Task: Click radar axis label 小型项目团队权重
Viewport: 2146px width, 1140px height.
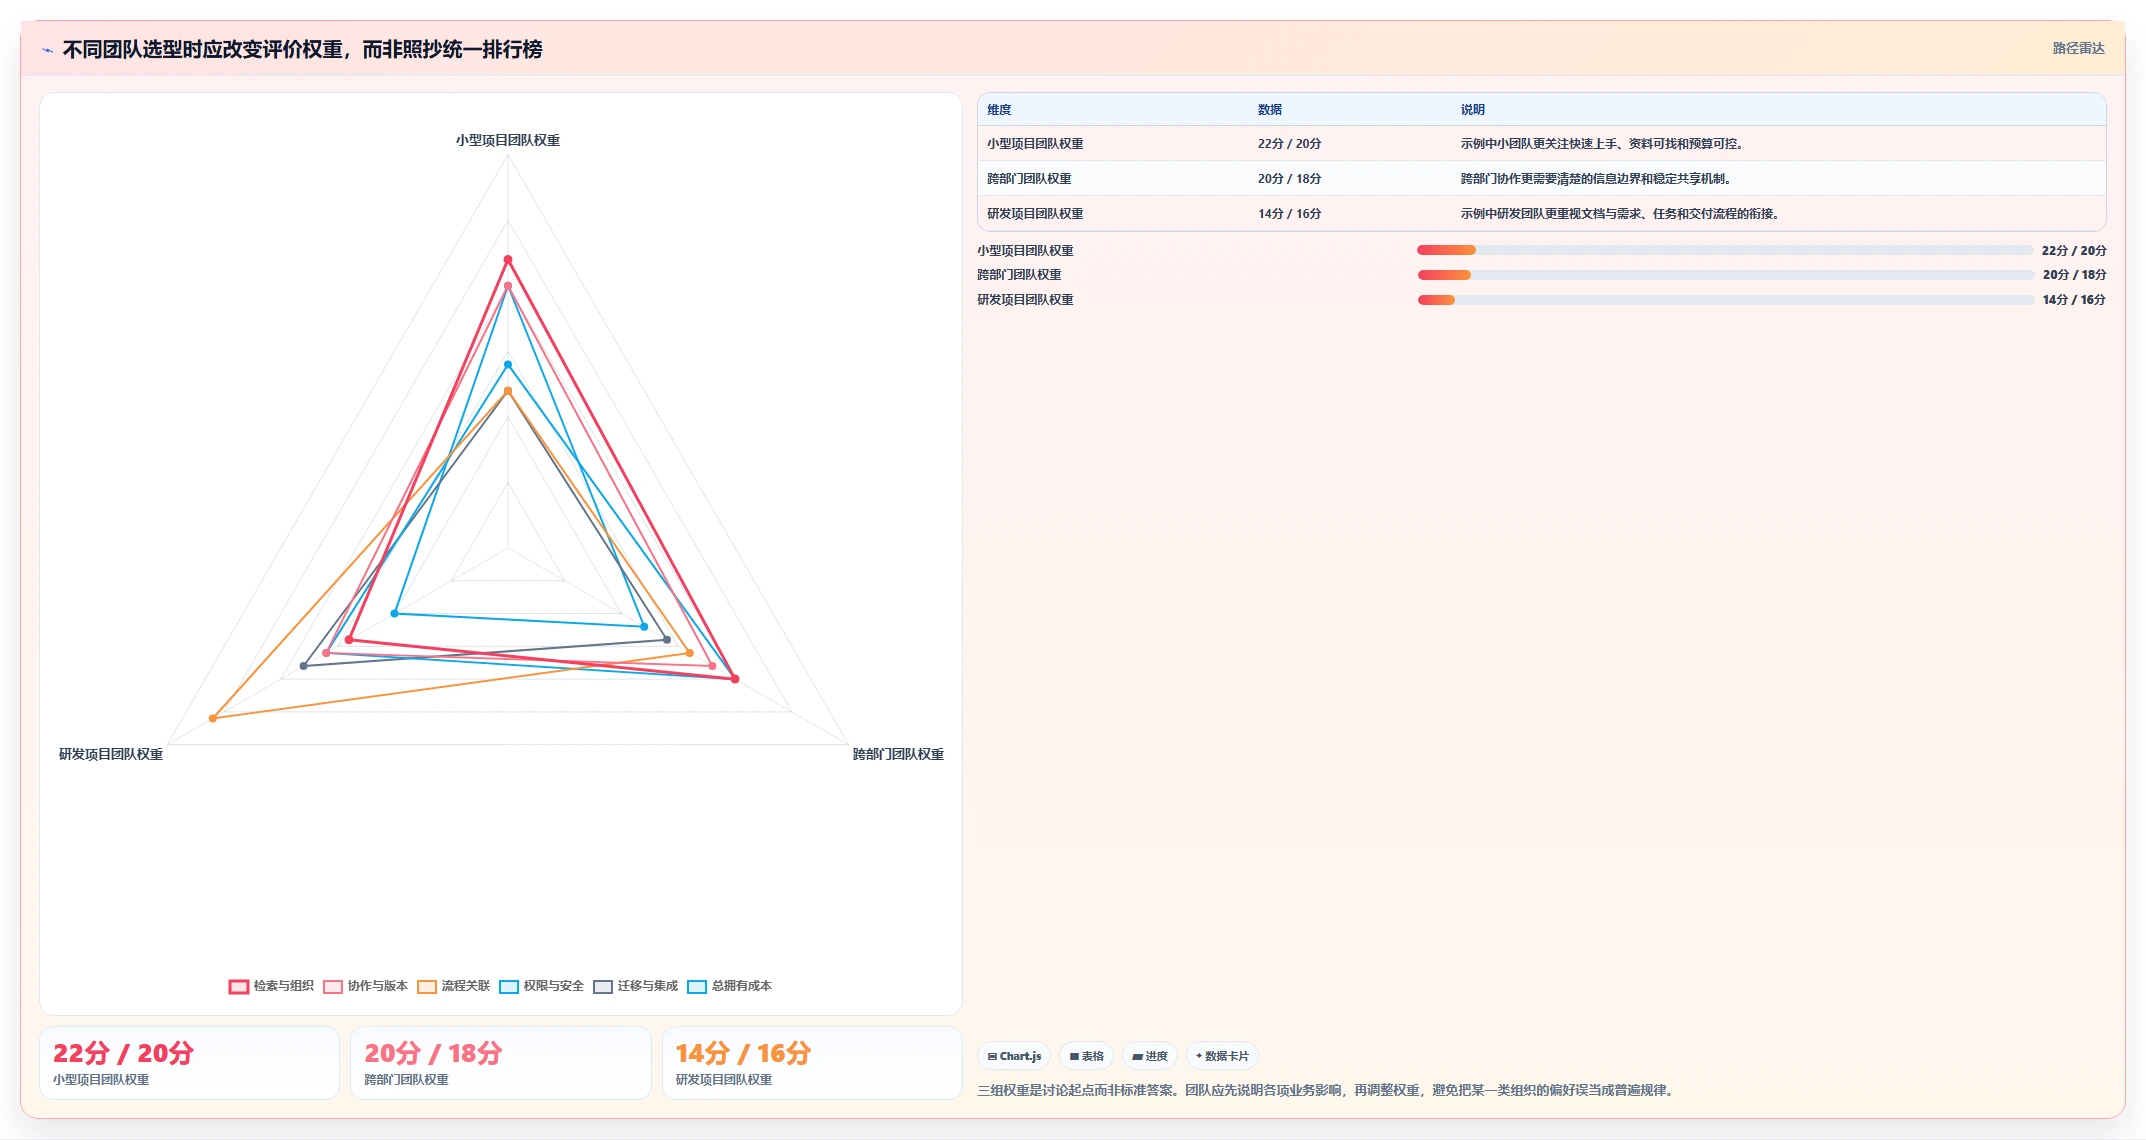Action: pos(508,141)
